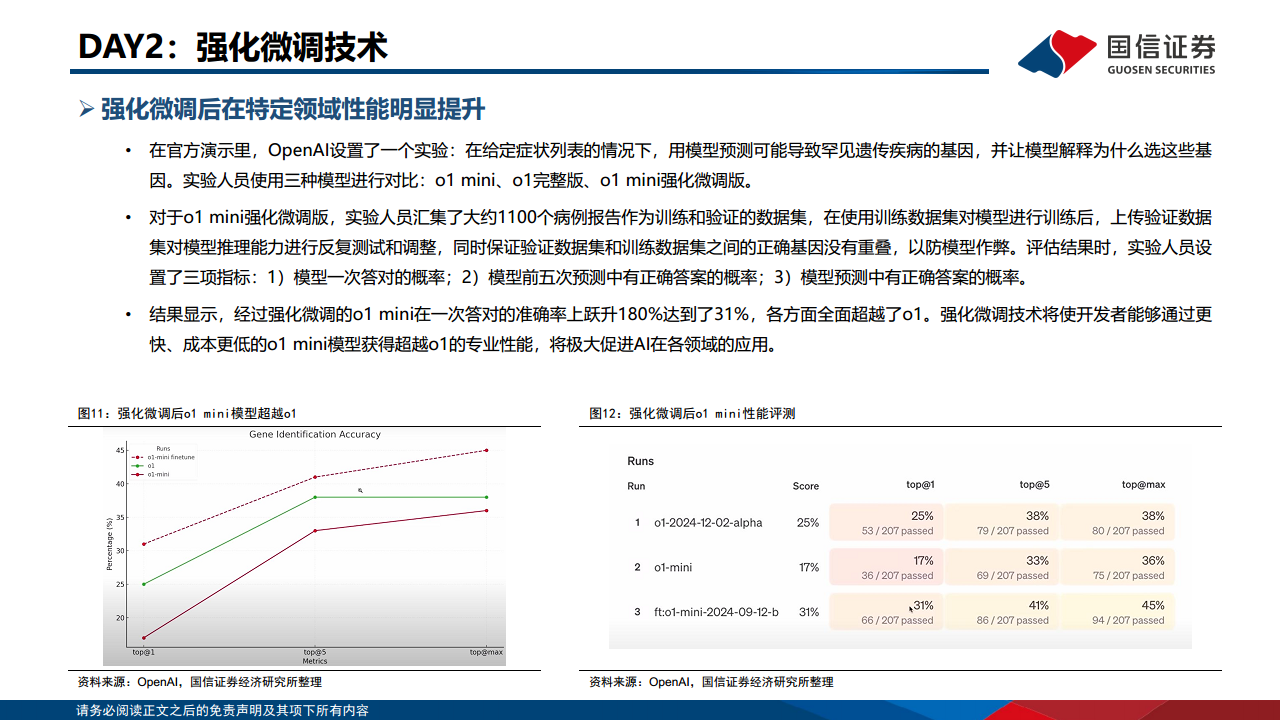This screenshot has width=1280, height=720.
Task: Click the Gene Identification Accuracy chart title
Action: coord(314,434)
